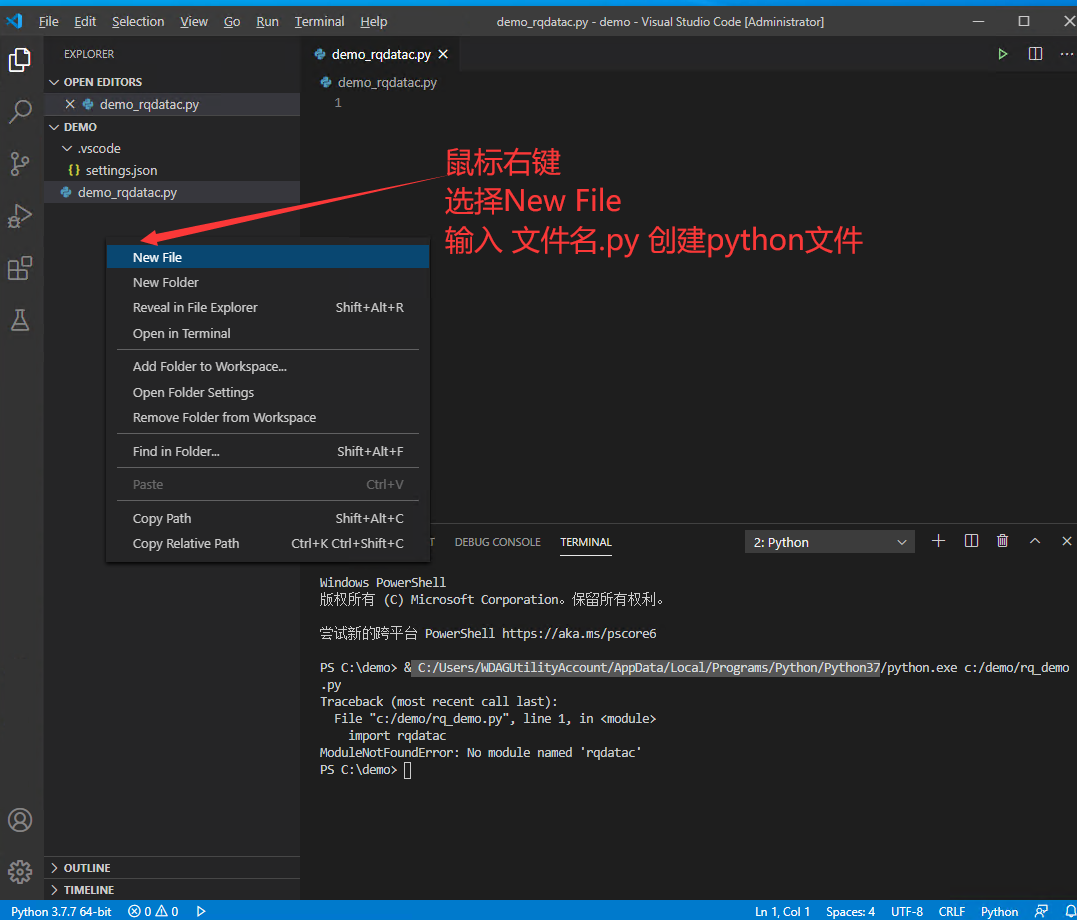Viewport: 1077px width, 920px height.
Task: Select the 2: Python terminal dropdown
Action: tap(829, 542)
